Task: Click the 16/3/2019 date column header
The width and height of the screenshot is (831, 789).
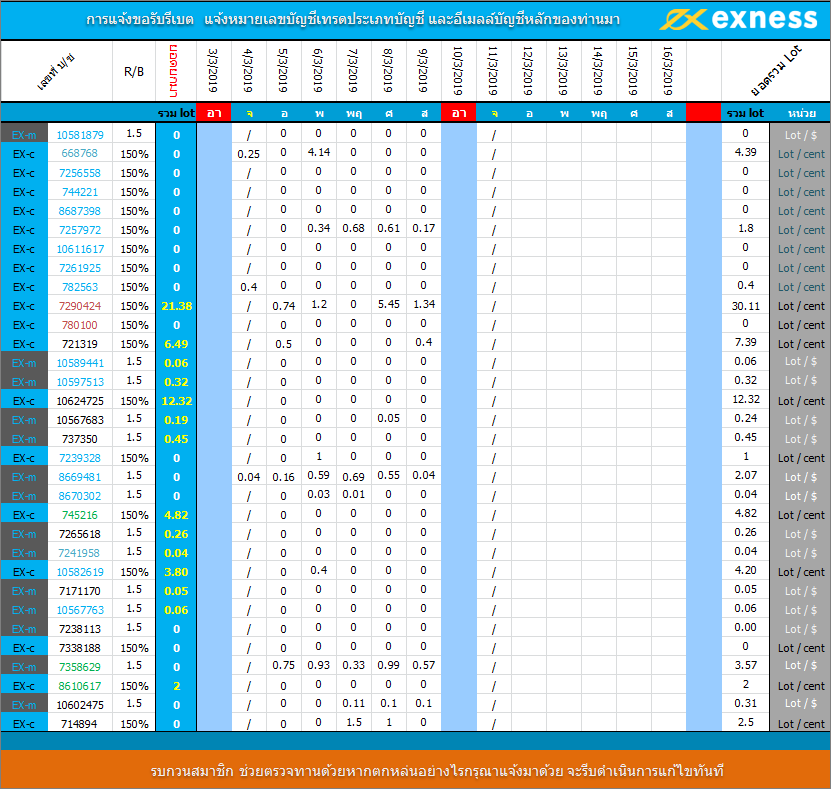Action: point(668,71)
